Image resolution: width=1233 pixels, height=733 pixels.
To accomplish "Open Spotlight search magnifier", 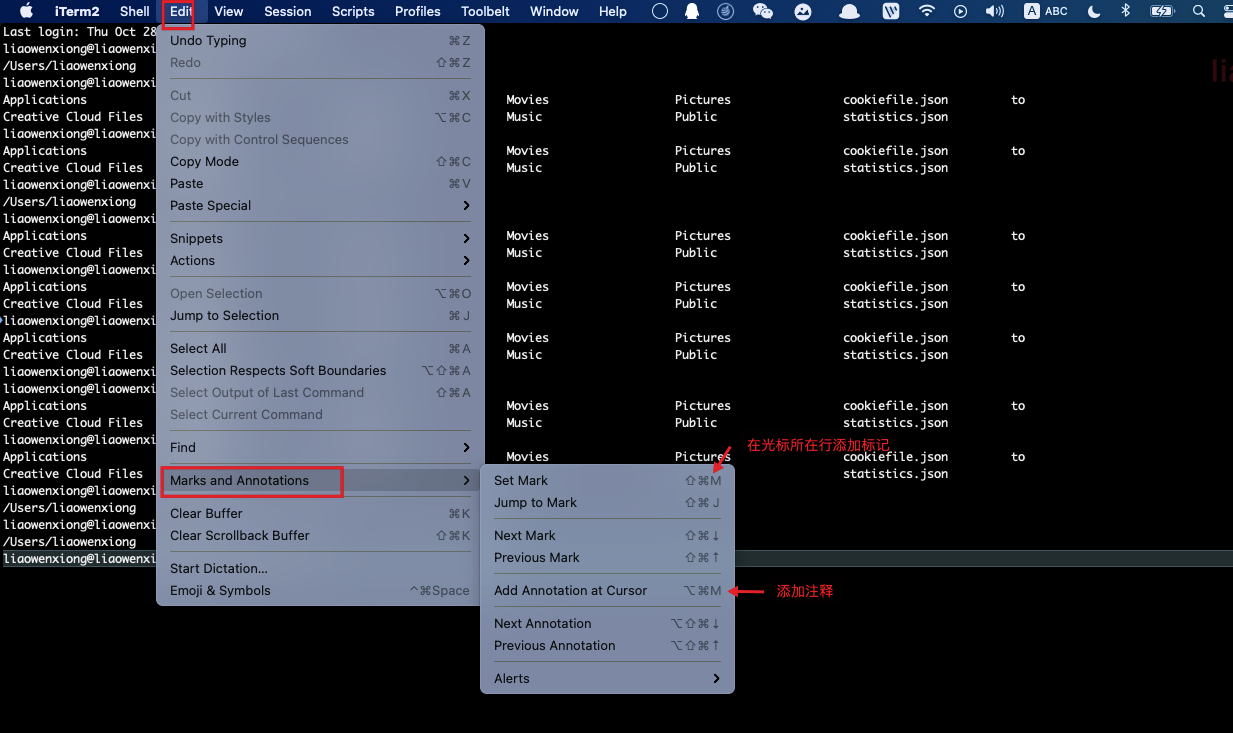I will click(1199, 11).
